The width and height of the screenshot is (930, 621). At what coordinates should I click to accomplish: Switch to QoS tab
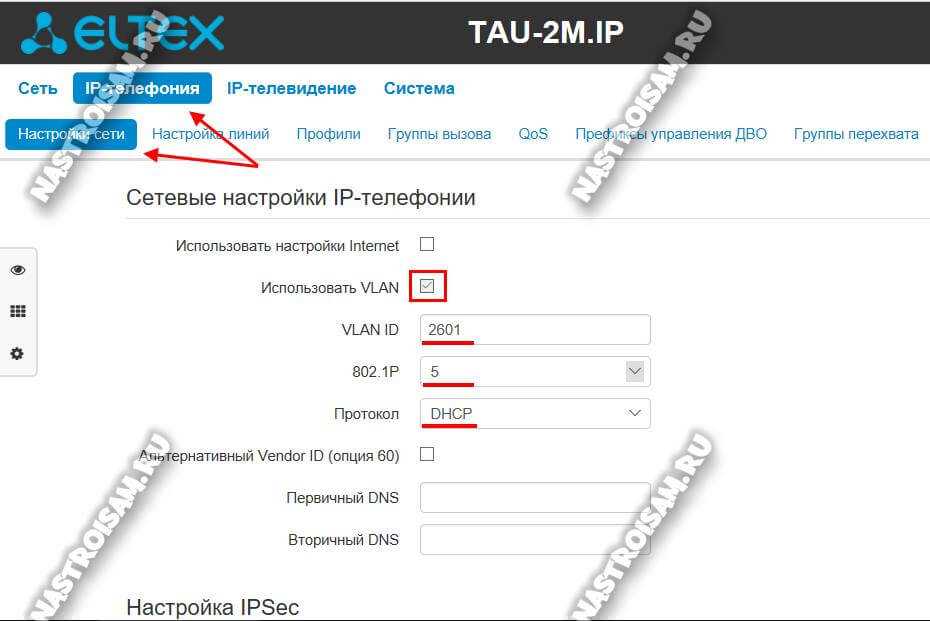(x=533, y=134)
